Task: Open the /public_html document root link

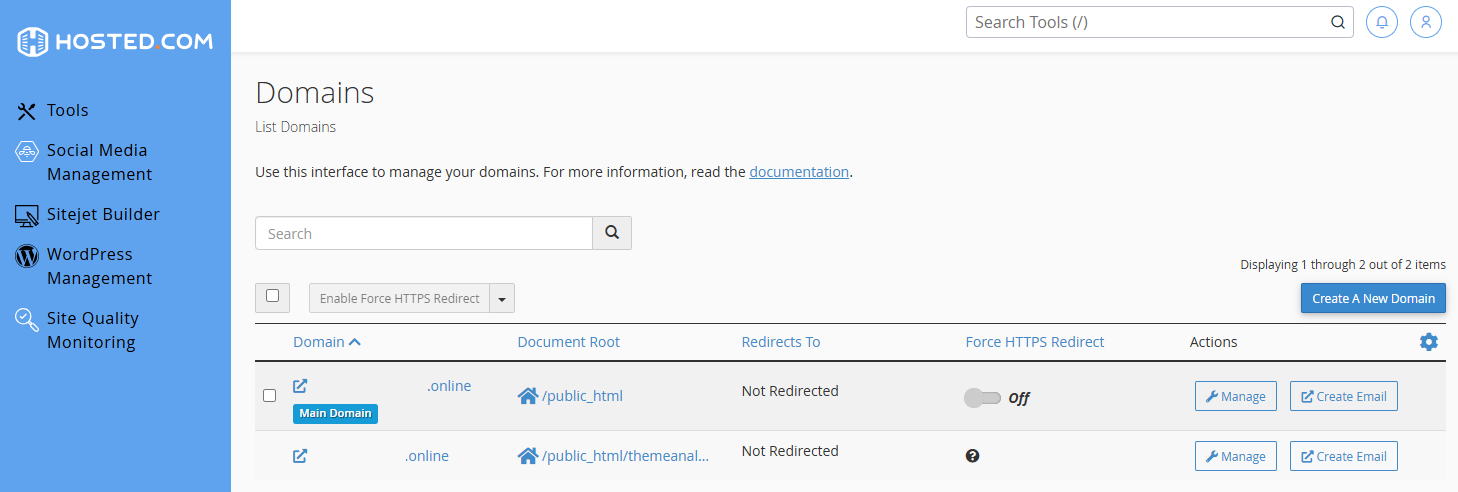Action: click(x=582, y=396)
